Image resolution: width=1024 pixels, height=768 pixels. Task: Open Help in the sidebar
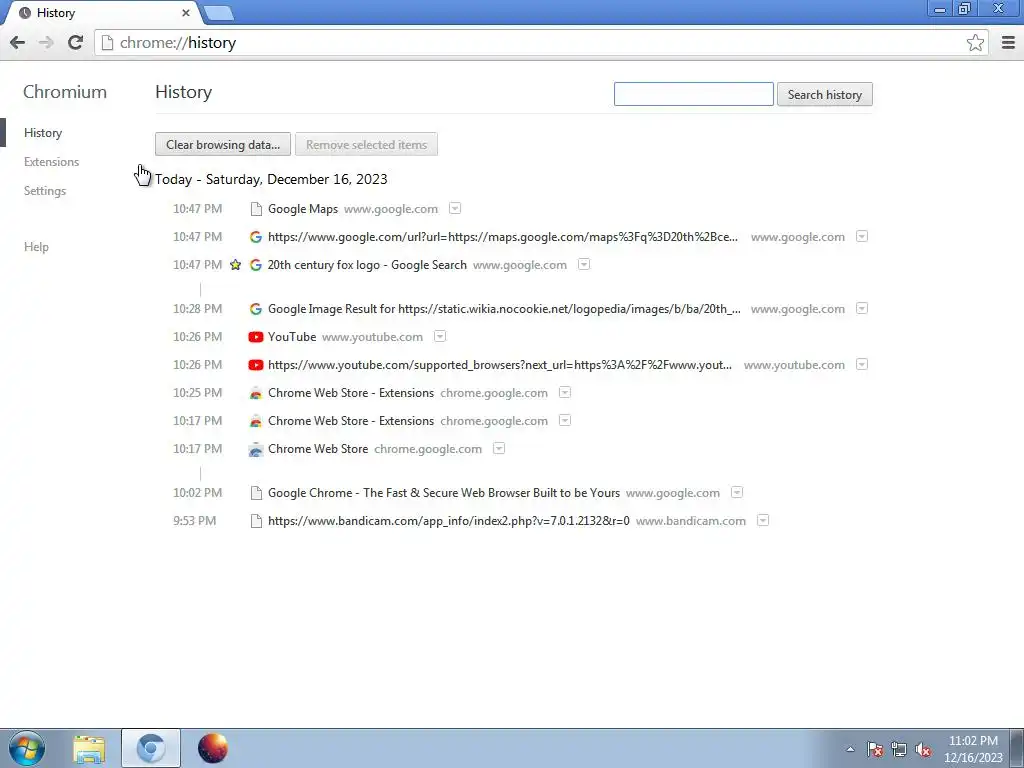[x=37, y=247]
